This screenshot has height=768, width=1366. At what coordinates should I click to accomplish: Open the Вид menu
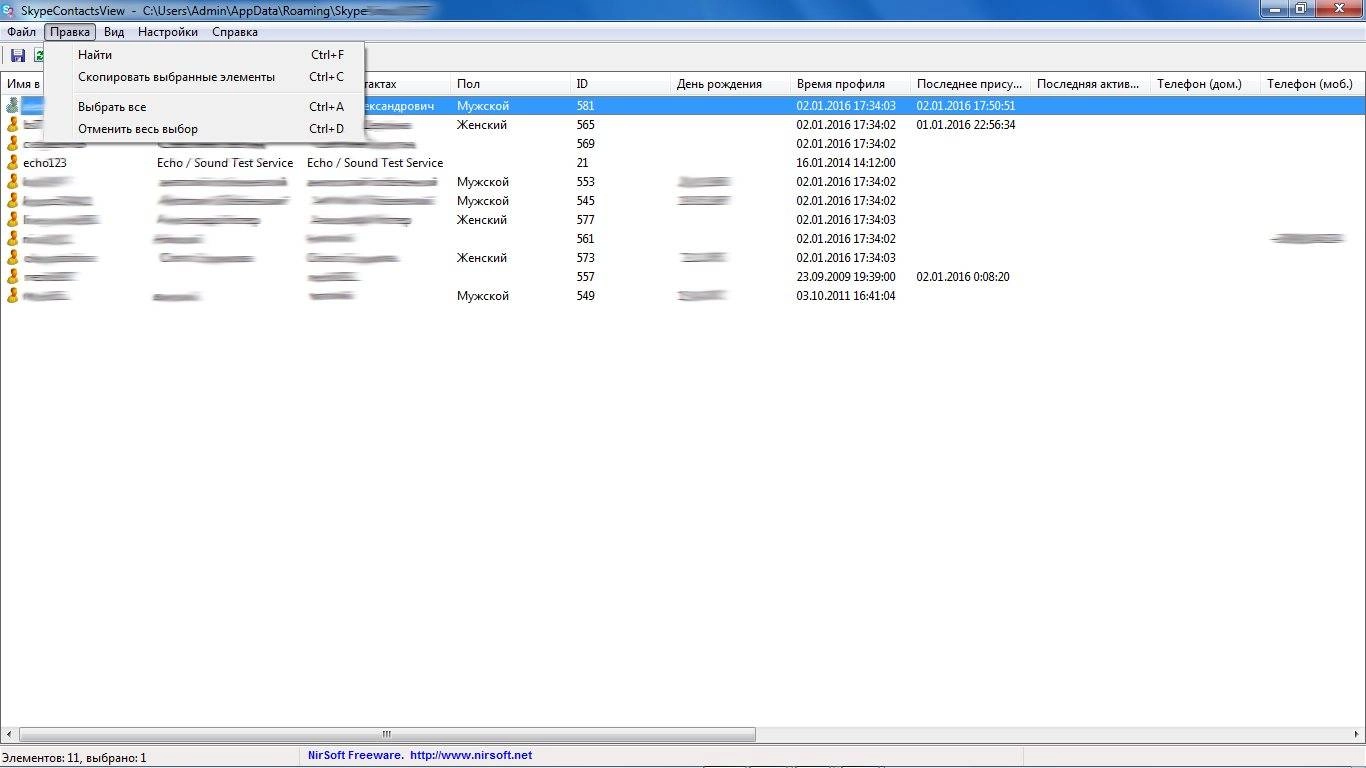pyautogui.click(x=114, y=32)
